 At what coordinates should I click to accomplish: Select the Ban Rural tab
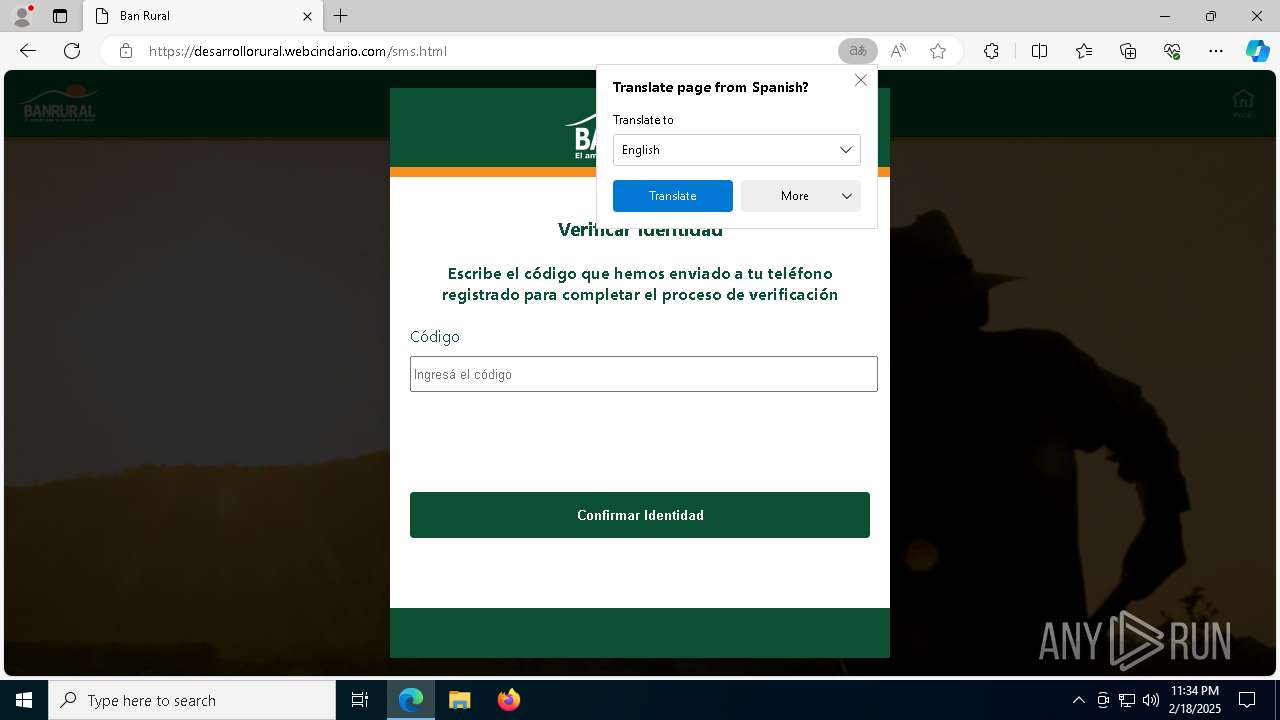click(x=203, y=16)
